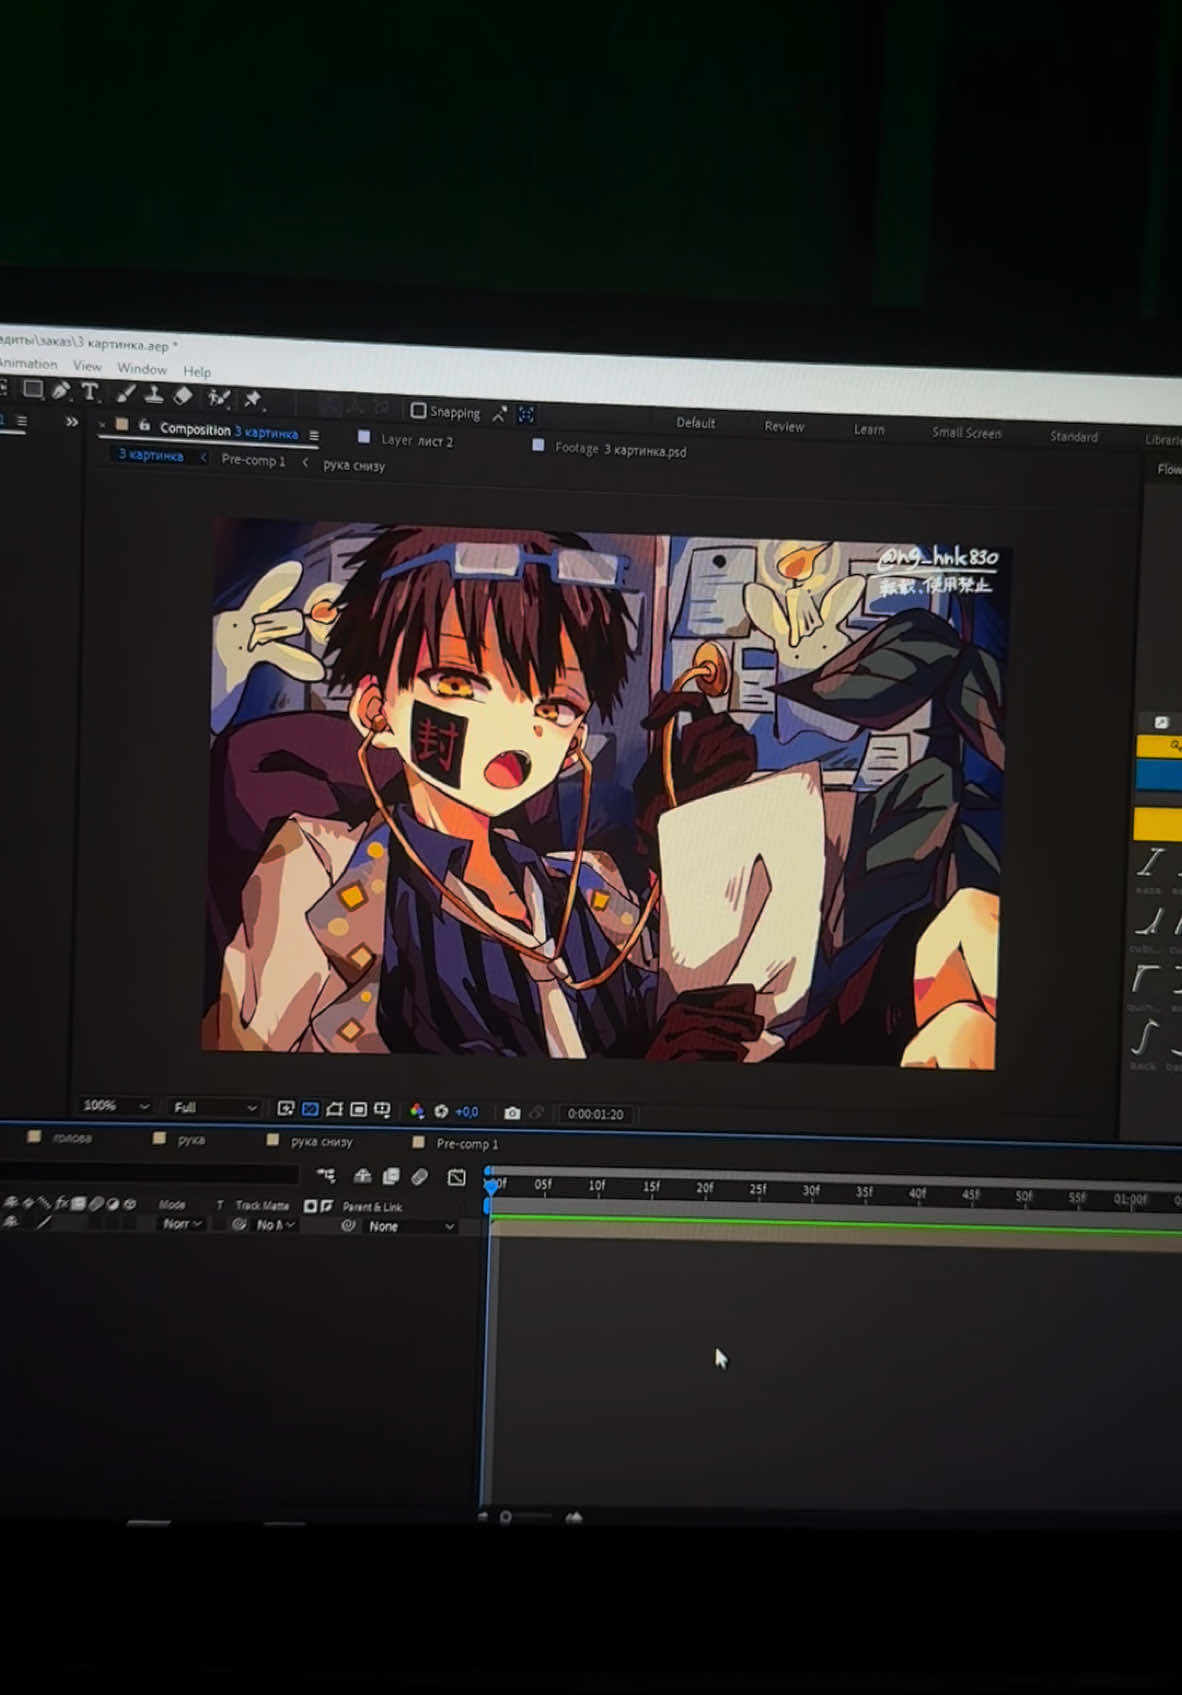Select the Pen tool
1182x1695 pixels.
click(x=62, y=391)
